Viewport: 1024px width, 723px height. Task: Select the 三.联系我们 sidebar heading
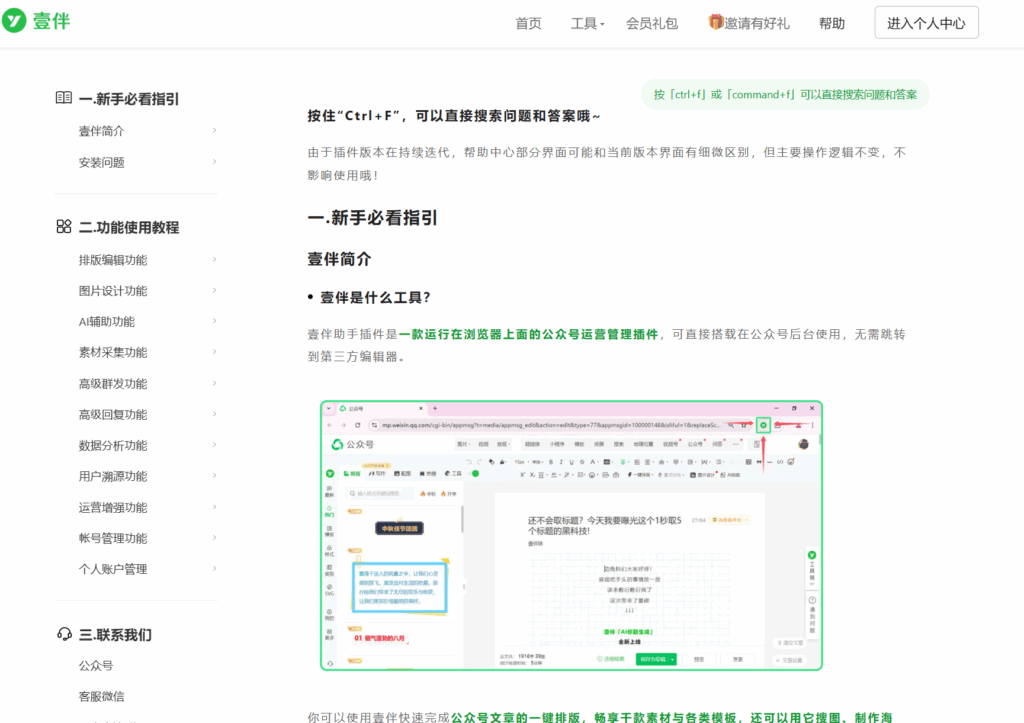115,635
